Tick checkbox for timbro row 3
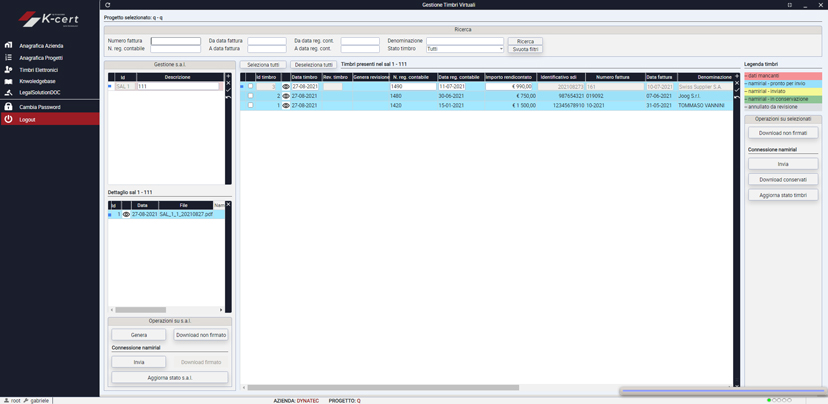Viewport: 828px width, 404px height. coord(250,86)
